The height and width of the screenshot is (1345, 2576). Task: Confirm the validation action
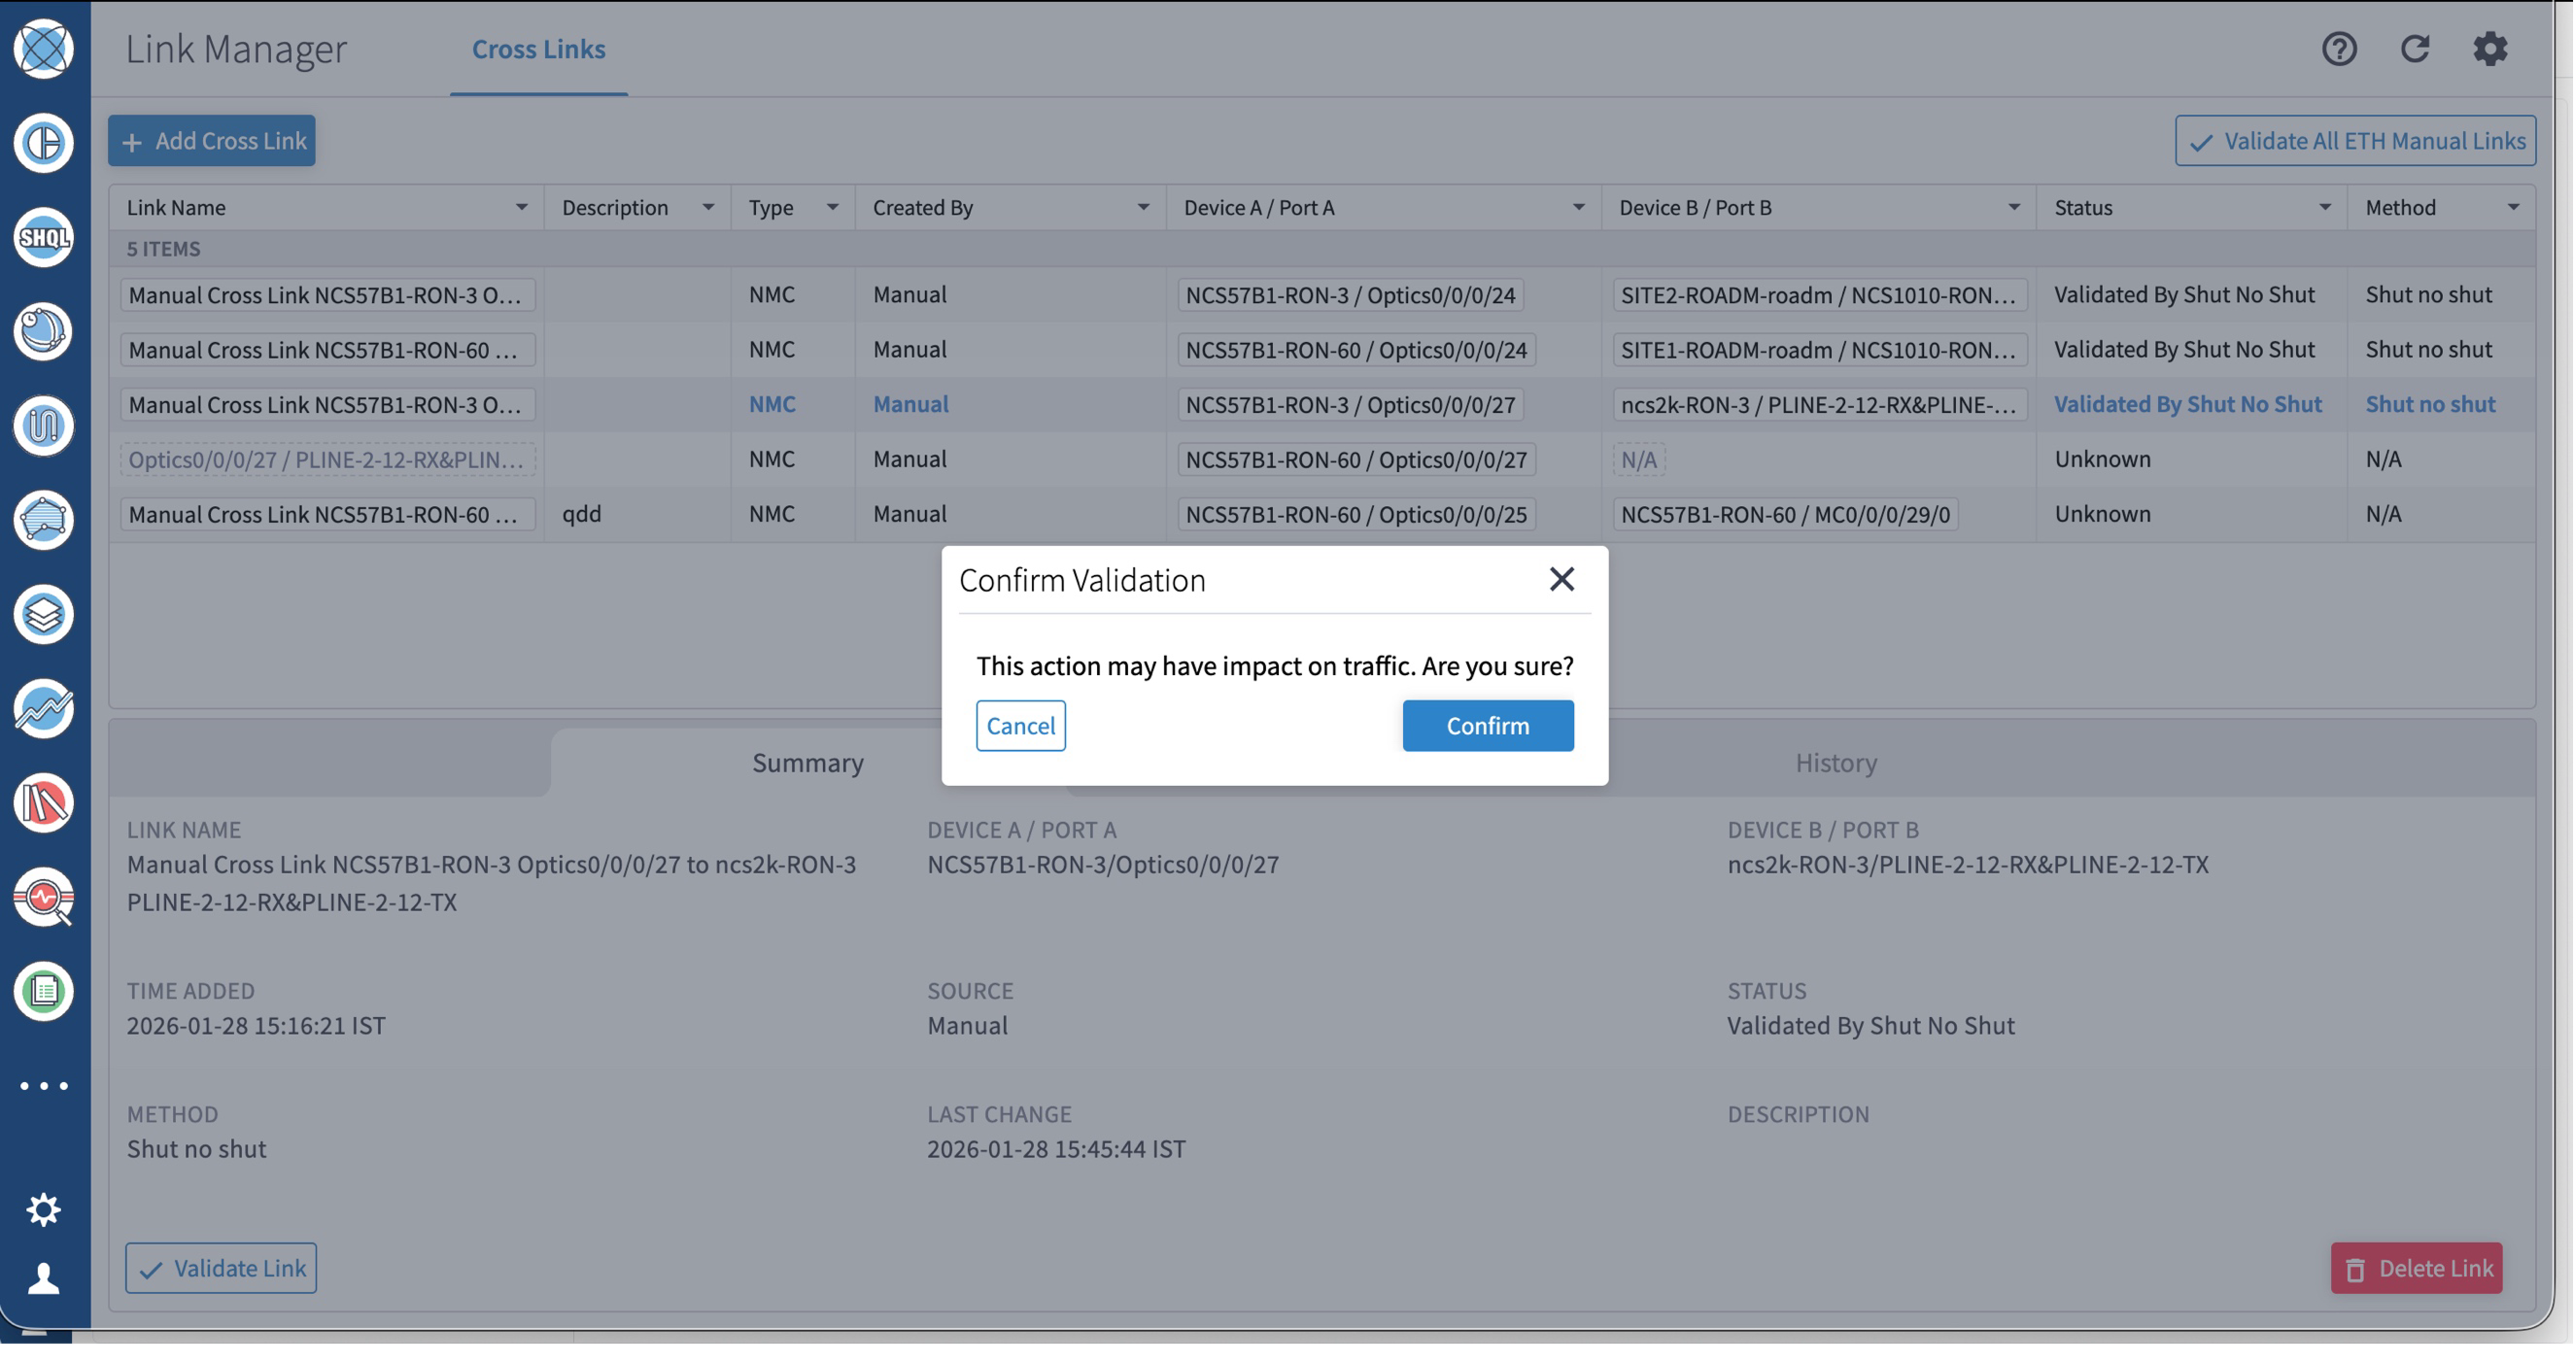pyautogui.click(x=1487, y=725)
